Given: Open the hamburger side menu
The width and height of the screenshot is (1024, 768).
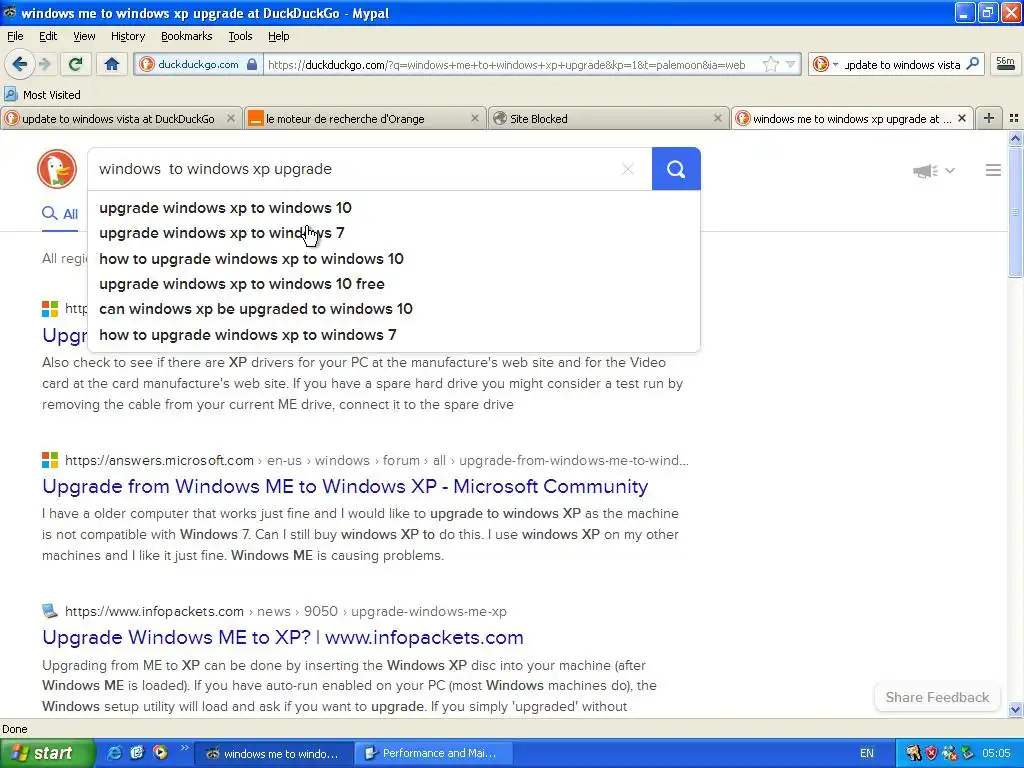Looking at the screenshot, I should [993, 170].
